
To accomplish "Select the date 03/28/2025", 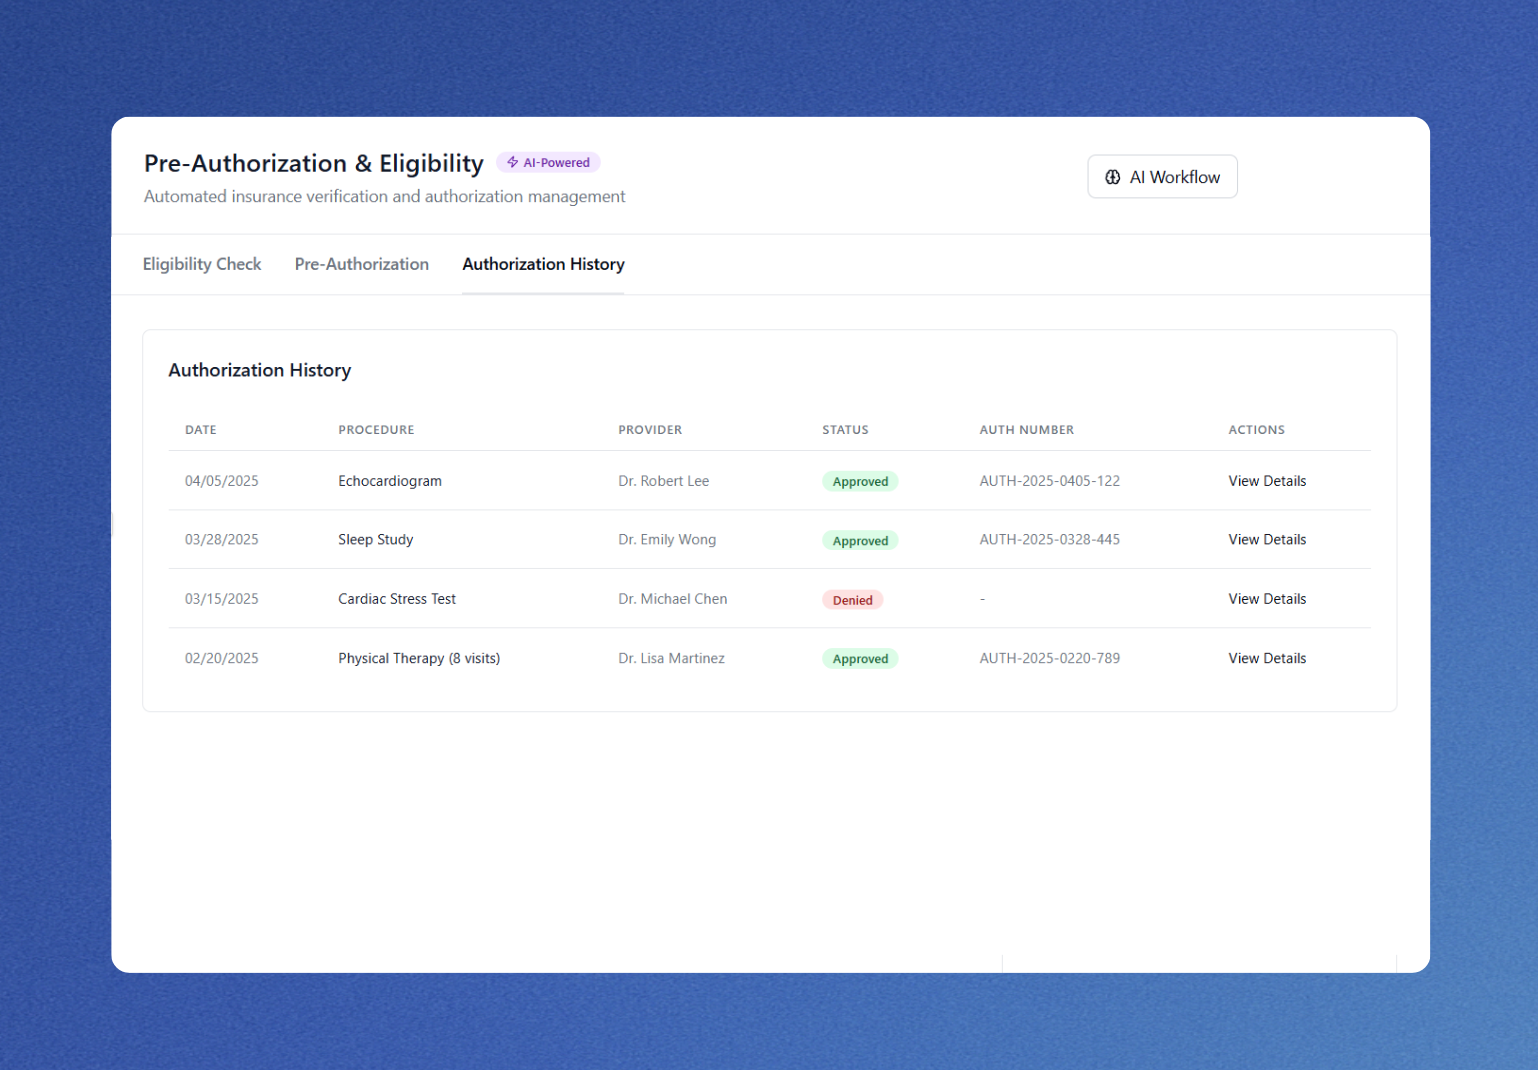I will click(222, 540).
